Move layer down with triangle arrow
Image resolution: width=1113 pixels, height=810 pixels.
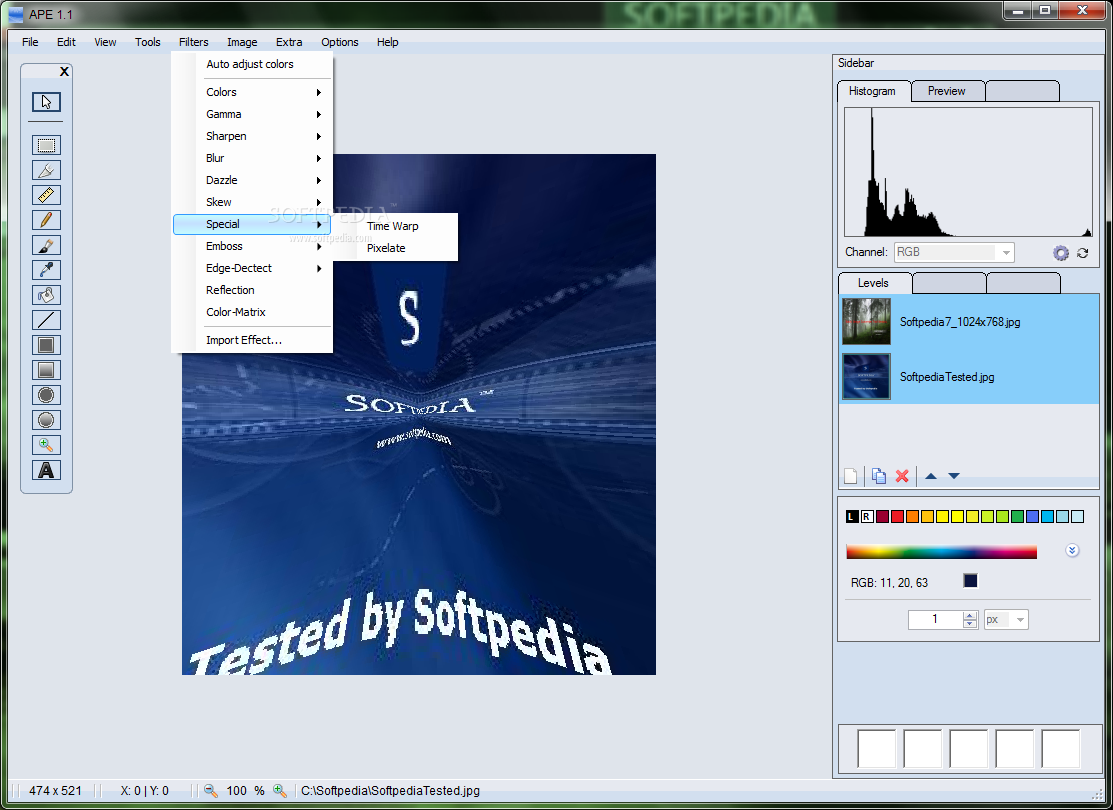coord(954,476)
